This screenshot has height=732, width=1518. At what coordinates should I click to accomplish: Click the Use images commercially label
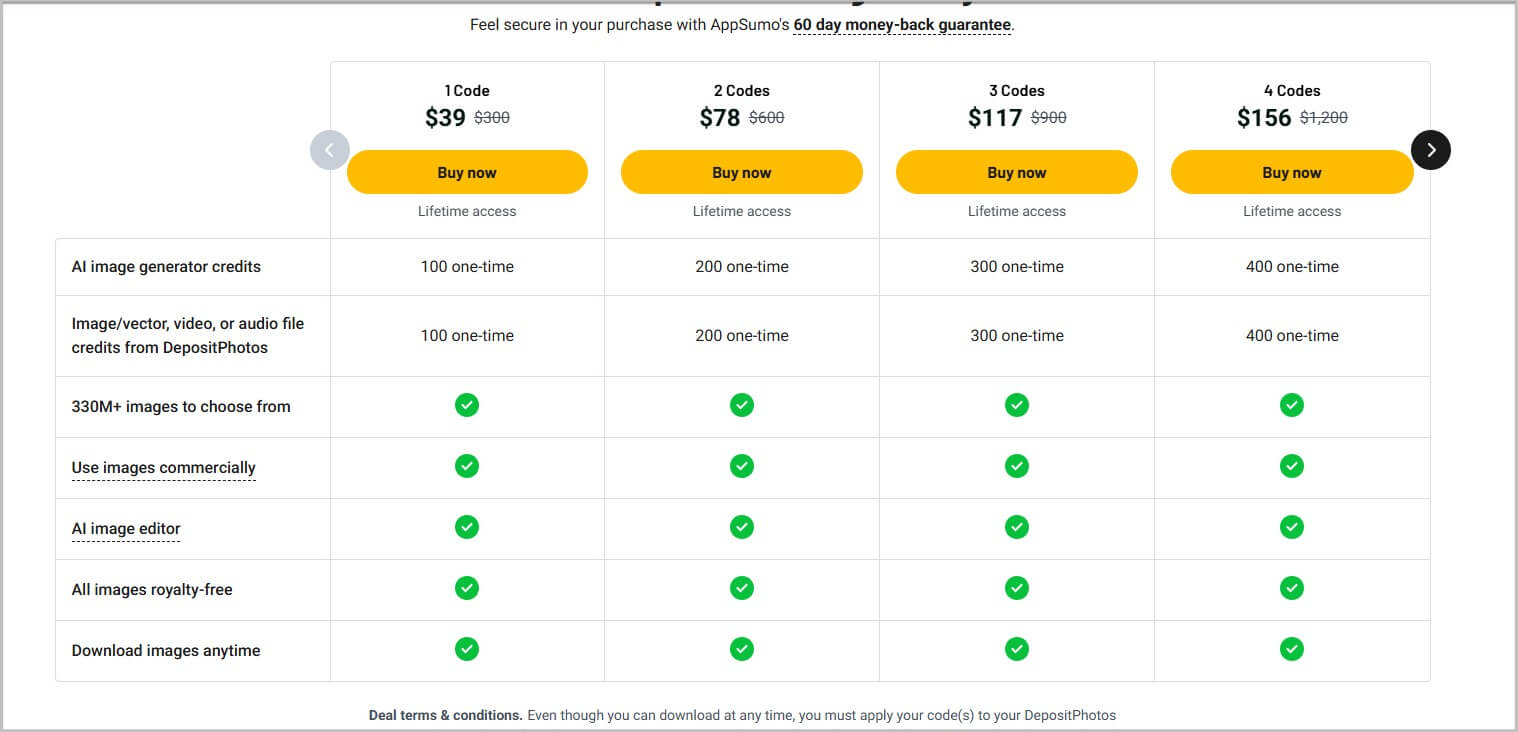pyautogui.click(x=163, y=468)
